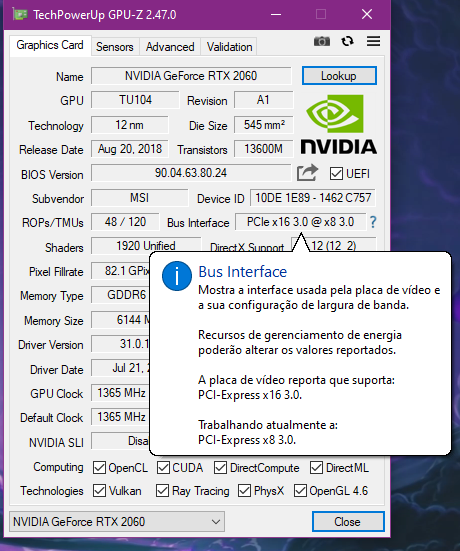Toggle the DirectML checkbox
The image size is (460, 551).
tap(316, 468)
